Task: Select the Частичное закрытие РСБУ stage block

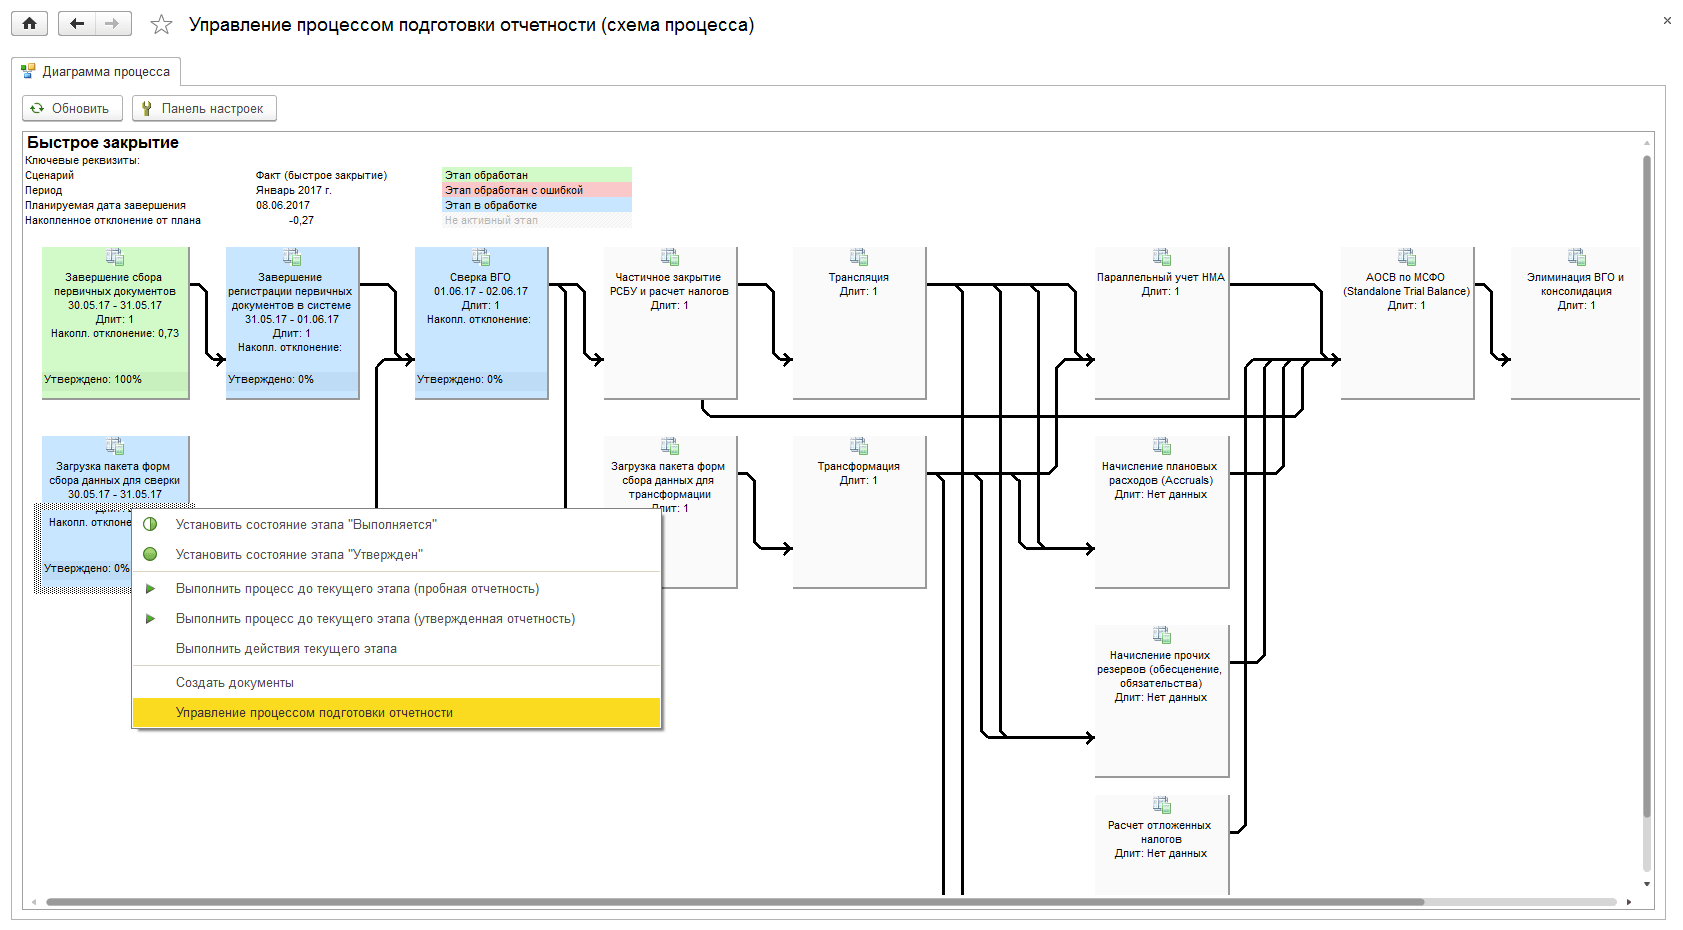Action: 670,340
